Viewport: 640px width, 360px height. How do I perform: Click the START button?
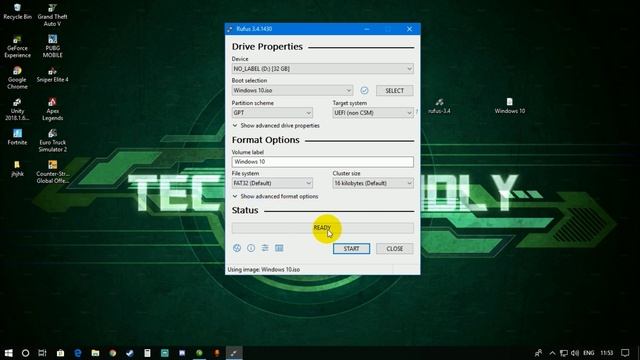point(351,249)
